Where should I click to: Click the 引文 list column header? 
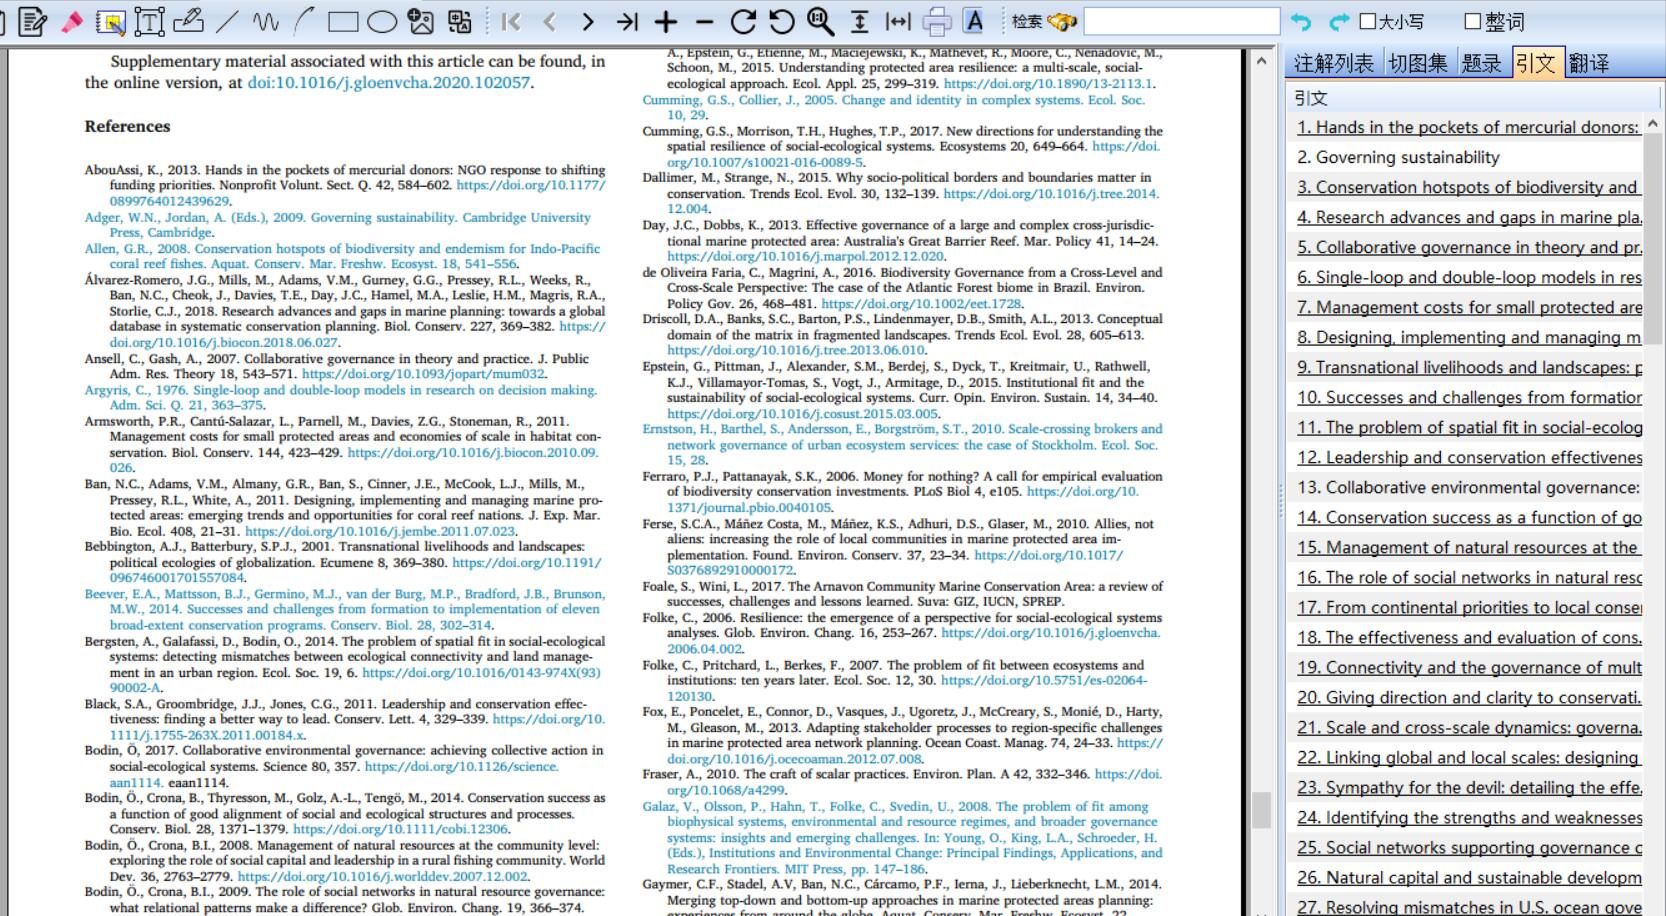point(1473,97)
